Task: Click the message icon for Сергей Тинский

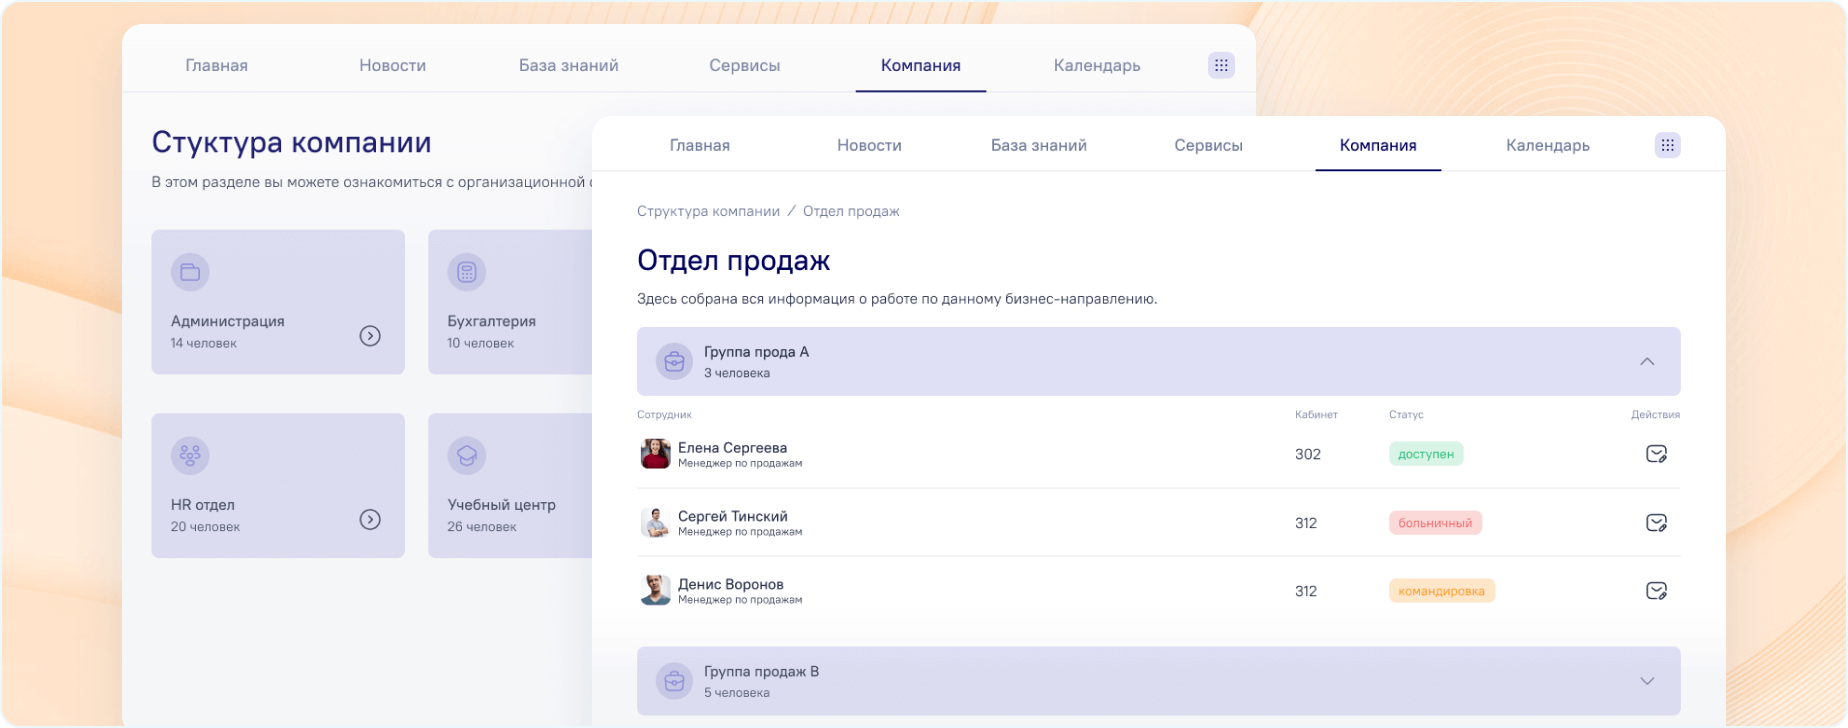Action: pos(1656,523)
